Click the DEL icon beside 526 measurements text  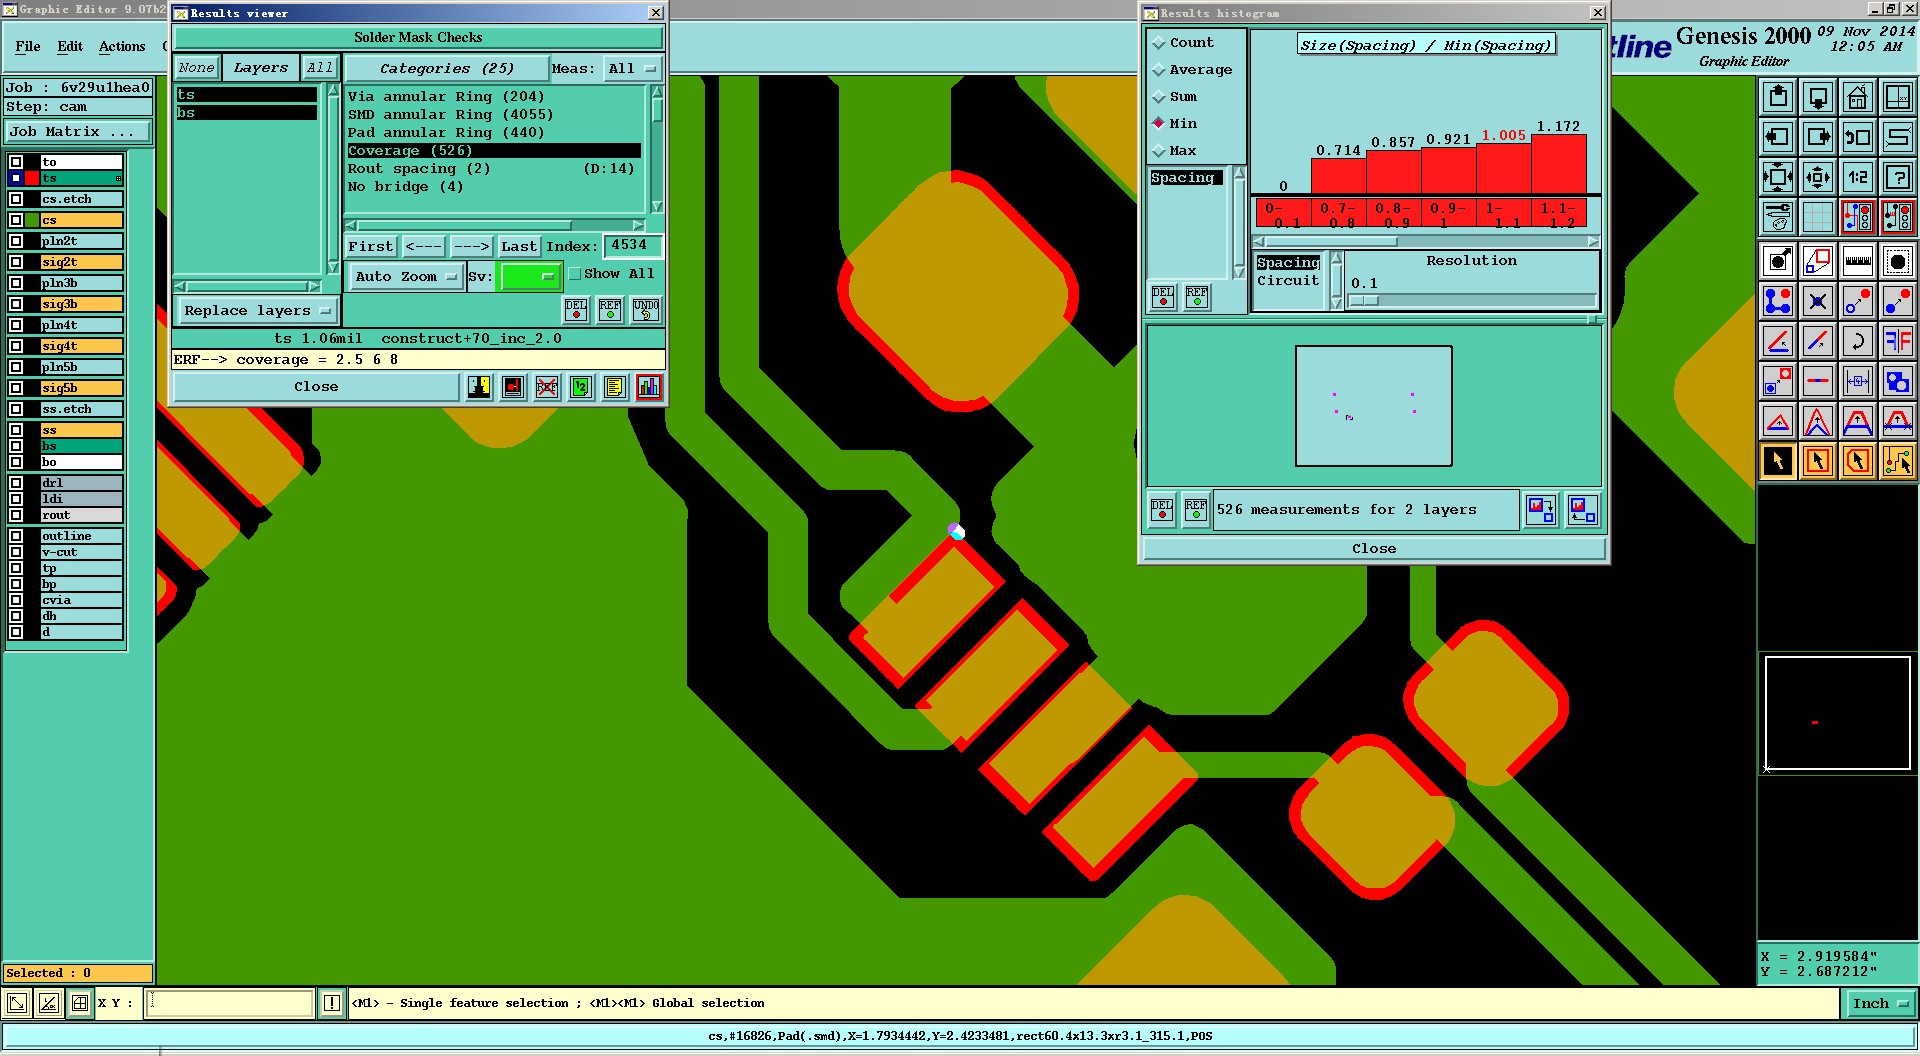point(1162,510)
